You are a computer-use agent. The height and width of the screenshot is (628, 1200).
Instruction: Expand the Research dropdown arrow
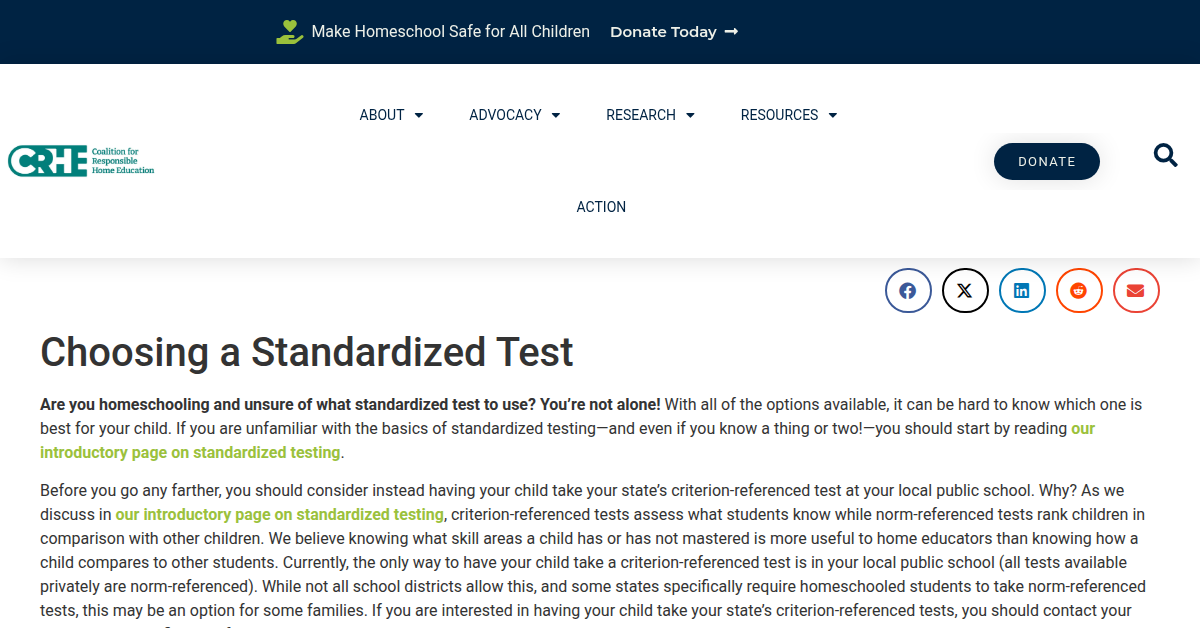[690, 116]
